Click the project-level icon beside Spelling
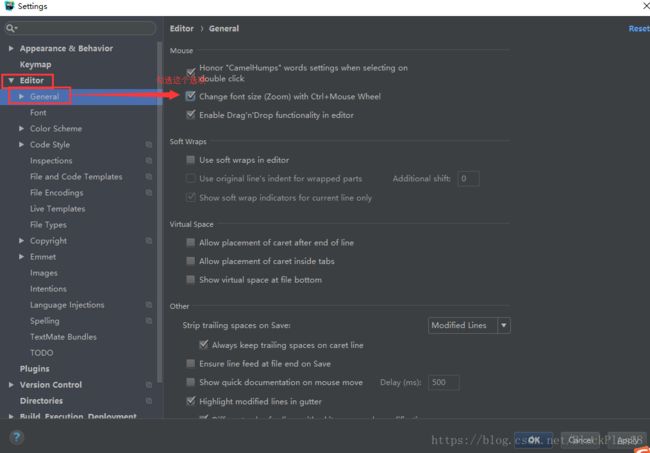 149,321
